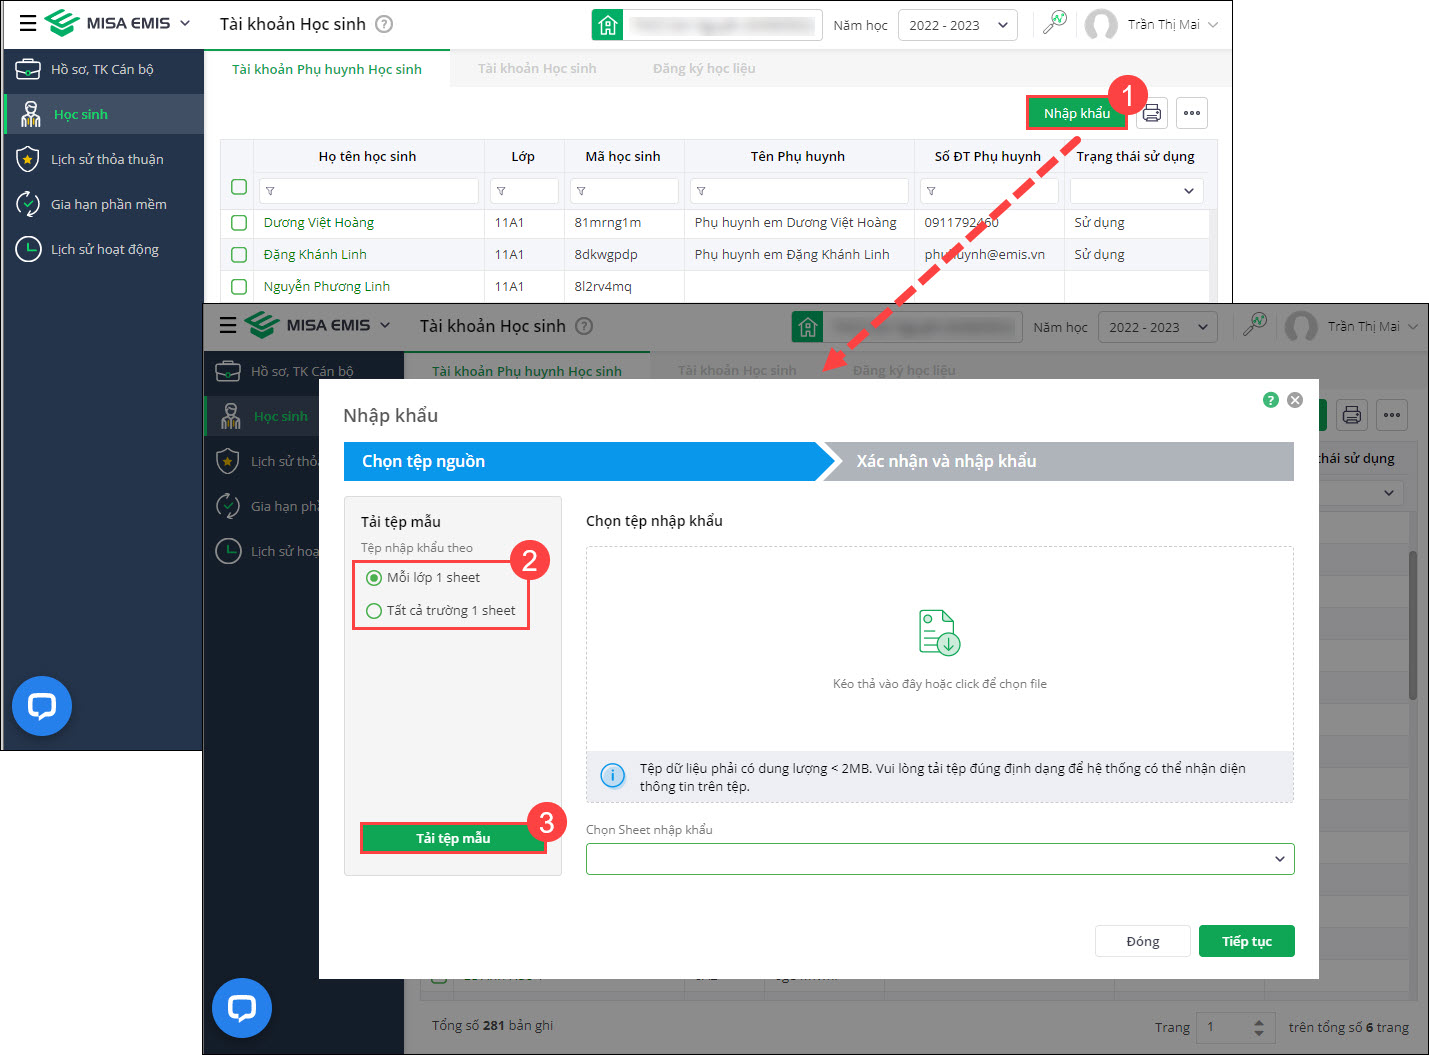Click the Tên Phụ huynh filter field
The image size is (1429, 1055).
pyautogui.click(x=799, y=191)
